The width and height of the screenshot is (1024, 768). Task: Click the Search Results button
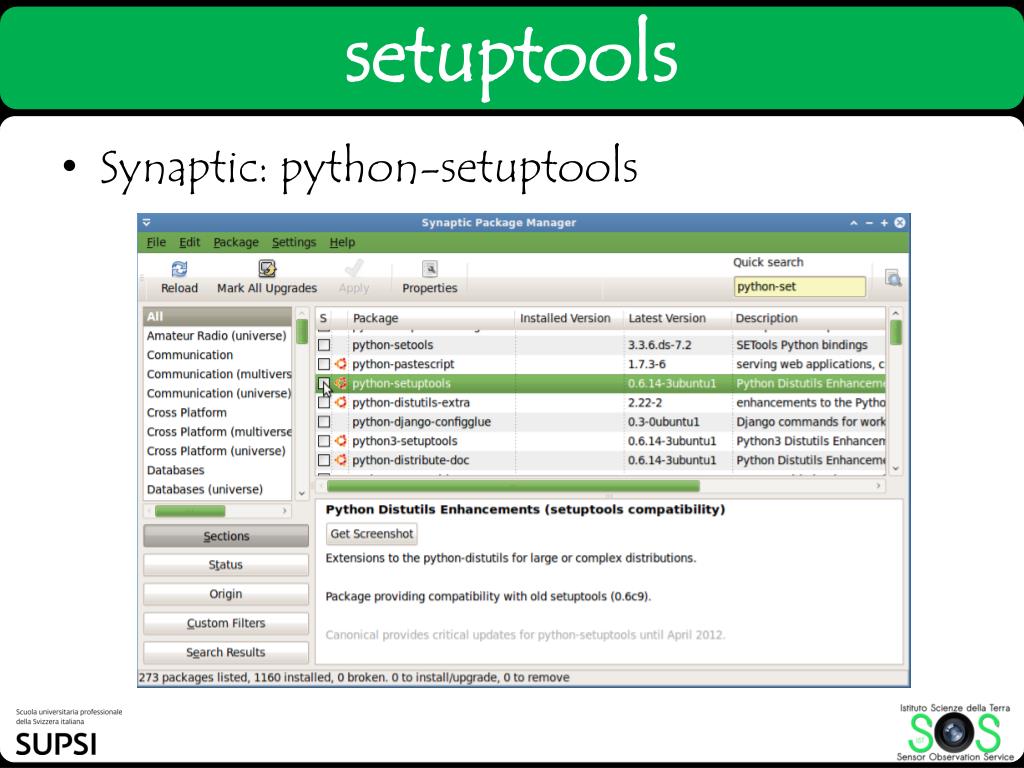(226, 652)
